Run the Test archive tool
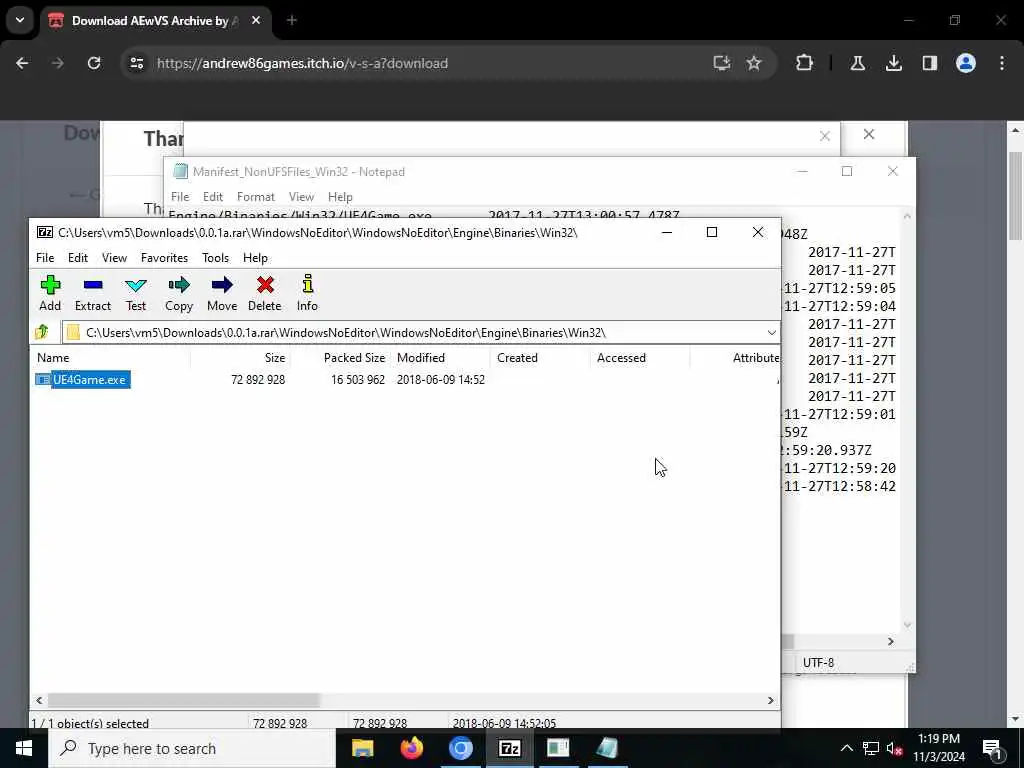The image size is (1024, 768). point(136,293)
